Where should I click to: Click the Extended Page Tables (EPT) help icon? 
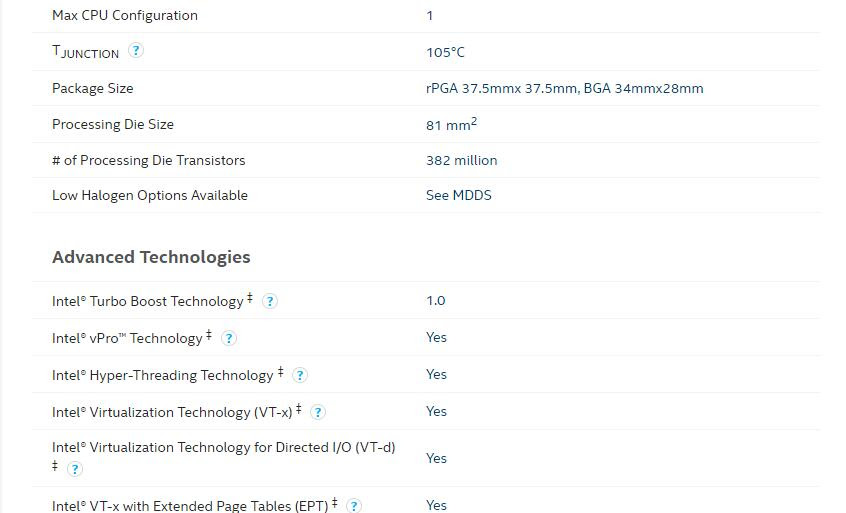tap(354, 506)
